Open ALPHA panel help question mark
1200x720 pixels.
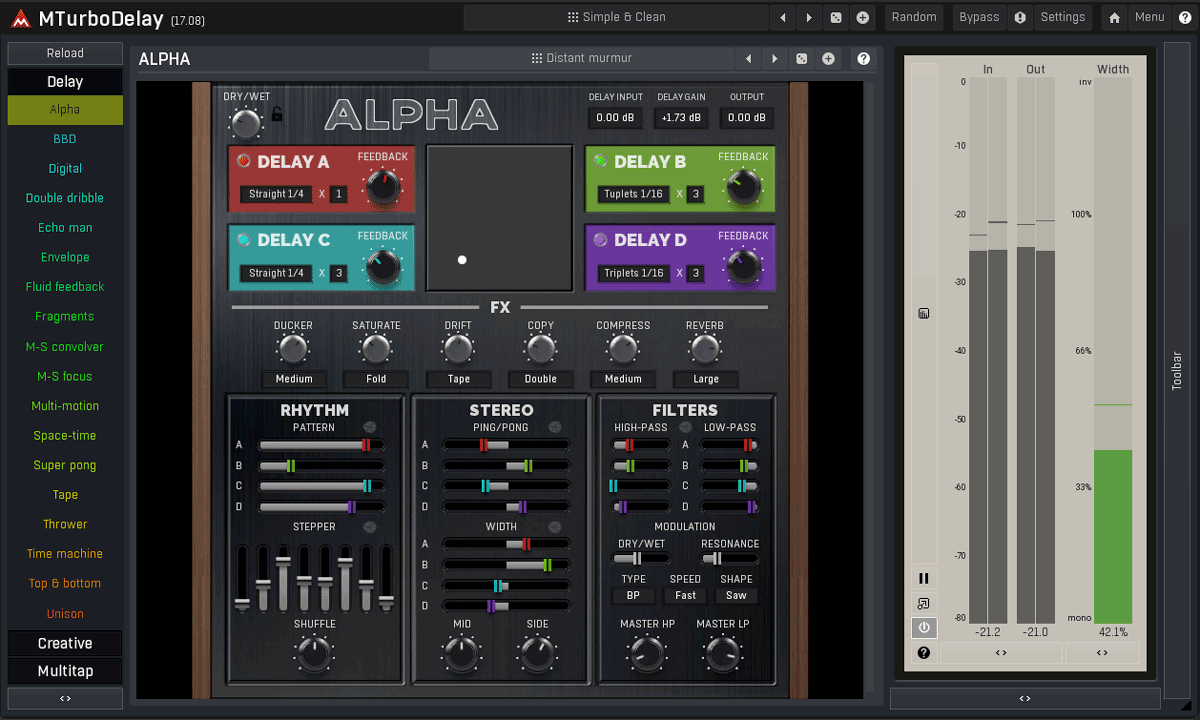point(864,59)
